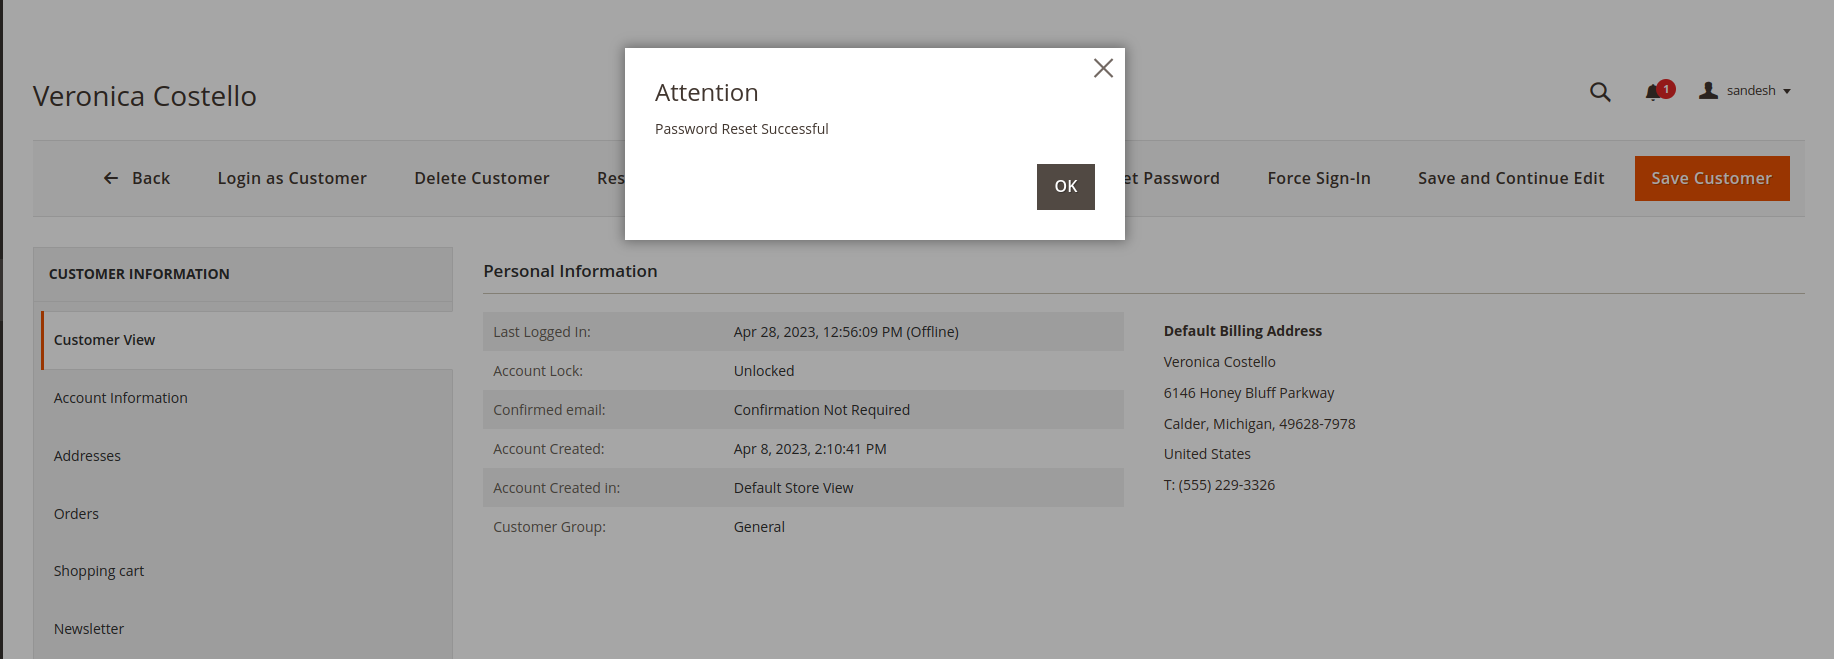1834x659 pixels.
Task: Click the Force Sign-In button
Action: (x=1318, y=178)
